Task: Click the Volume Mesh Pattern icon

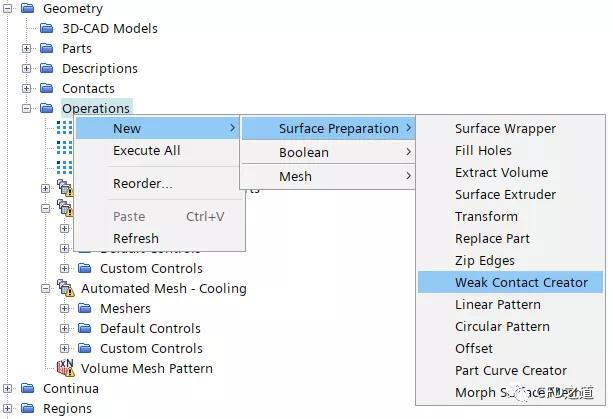Action: 66,368
